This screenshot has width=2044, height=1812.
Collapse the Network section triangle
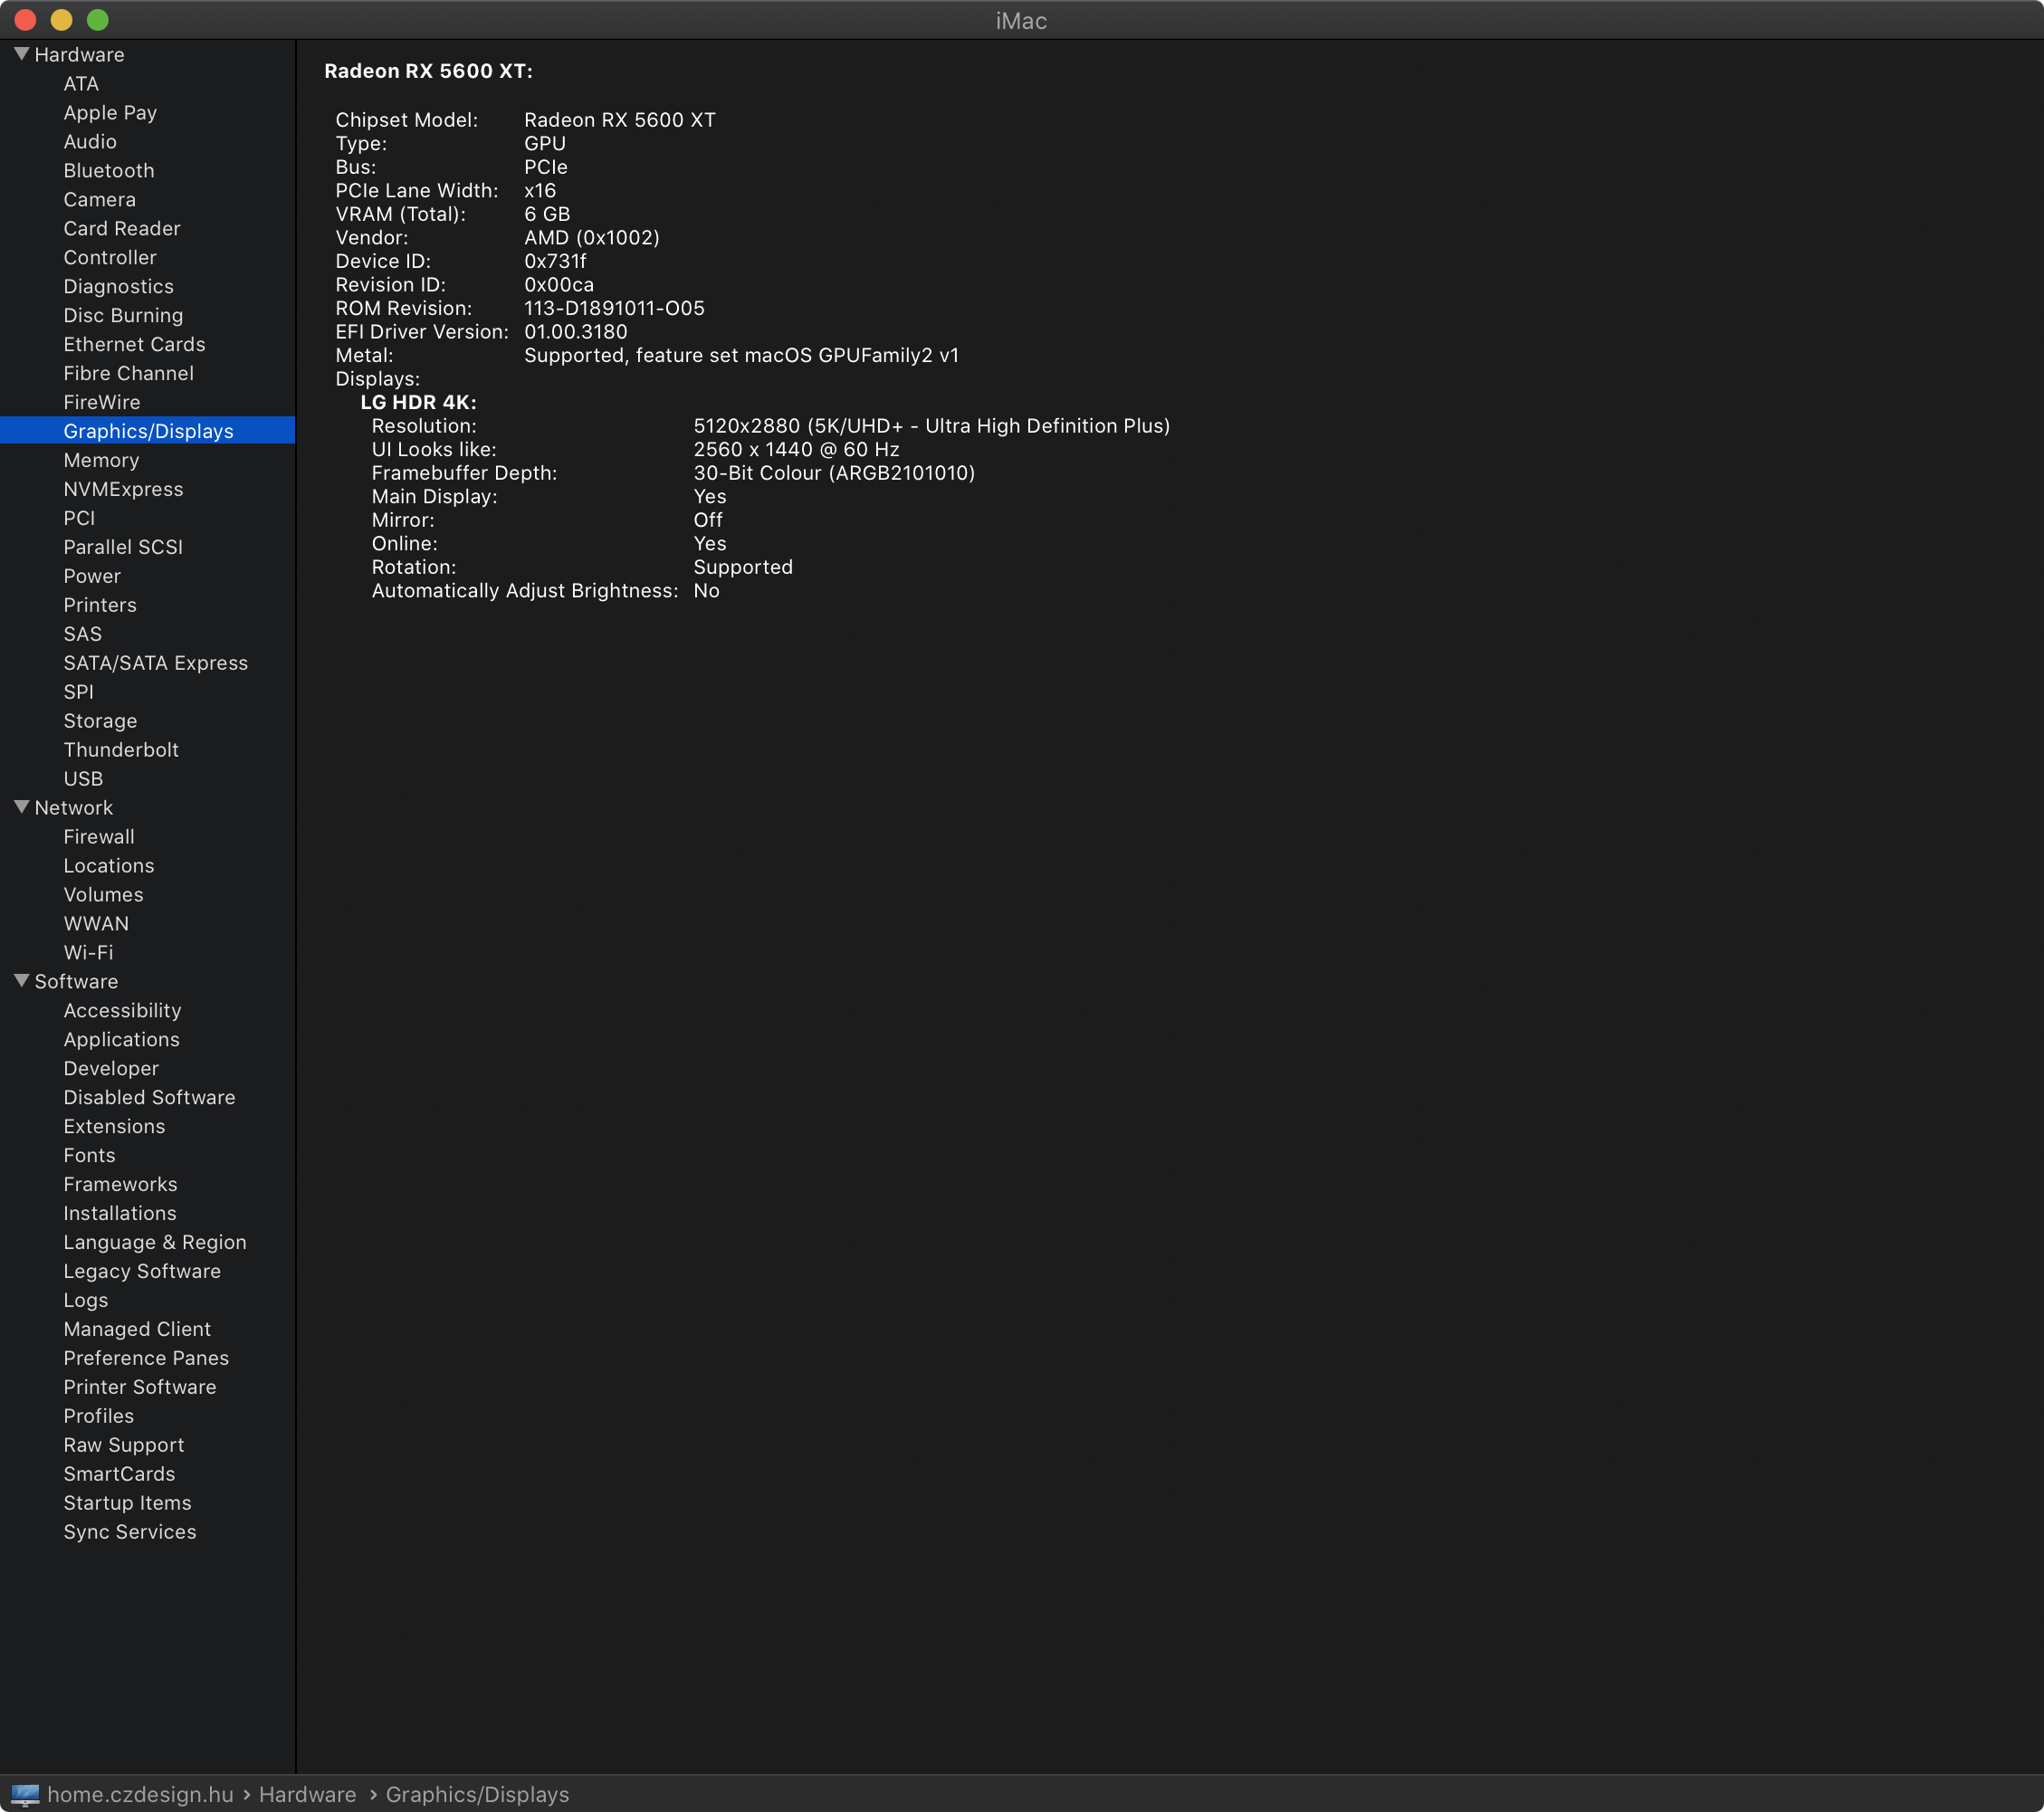(21, 807)
